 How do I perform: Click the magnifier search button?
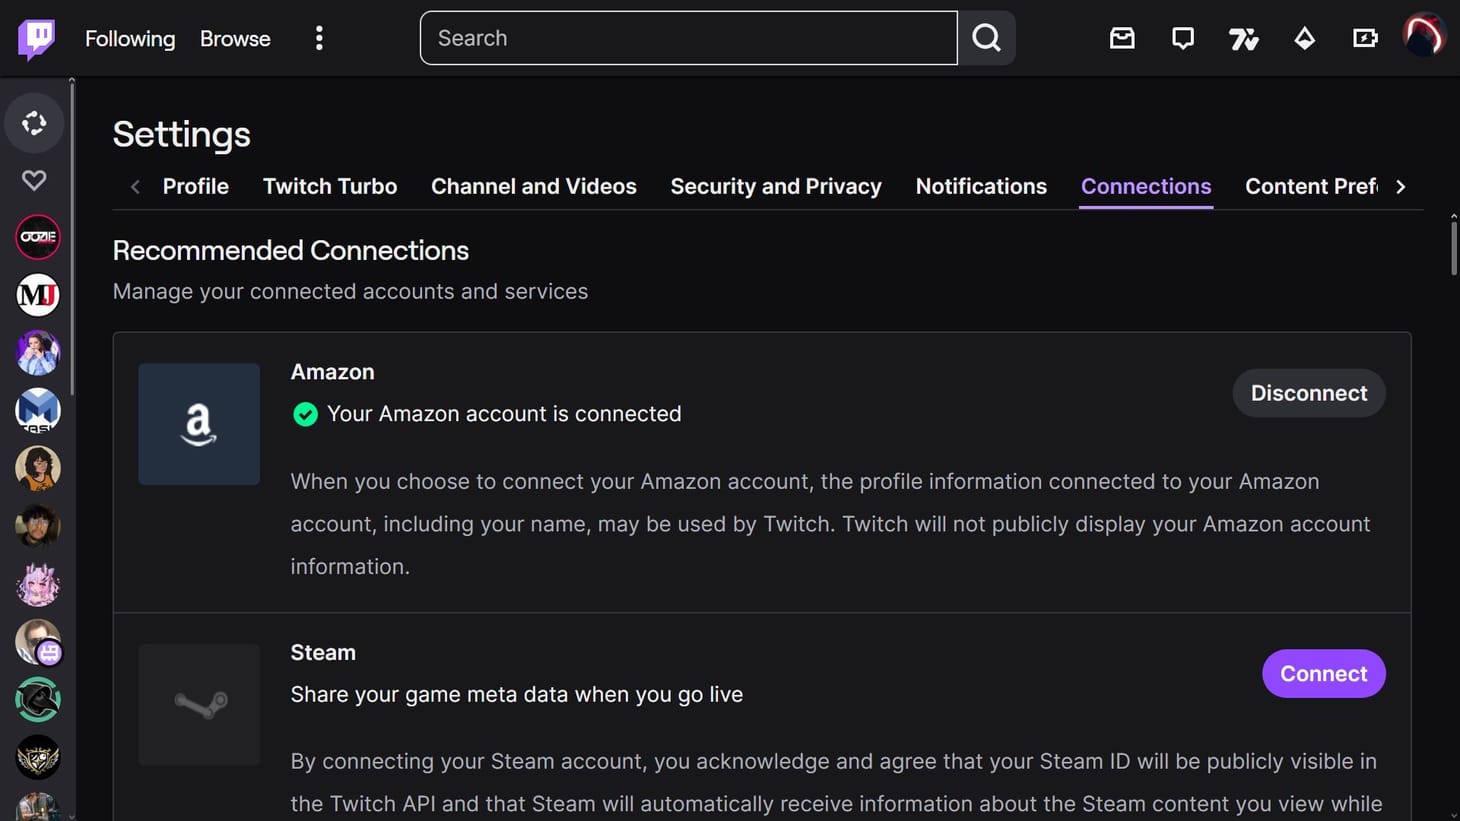987,38
